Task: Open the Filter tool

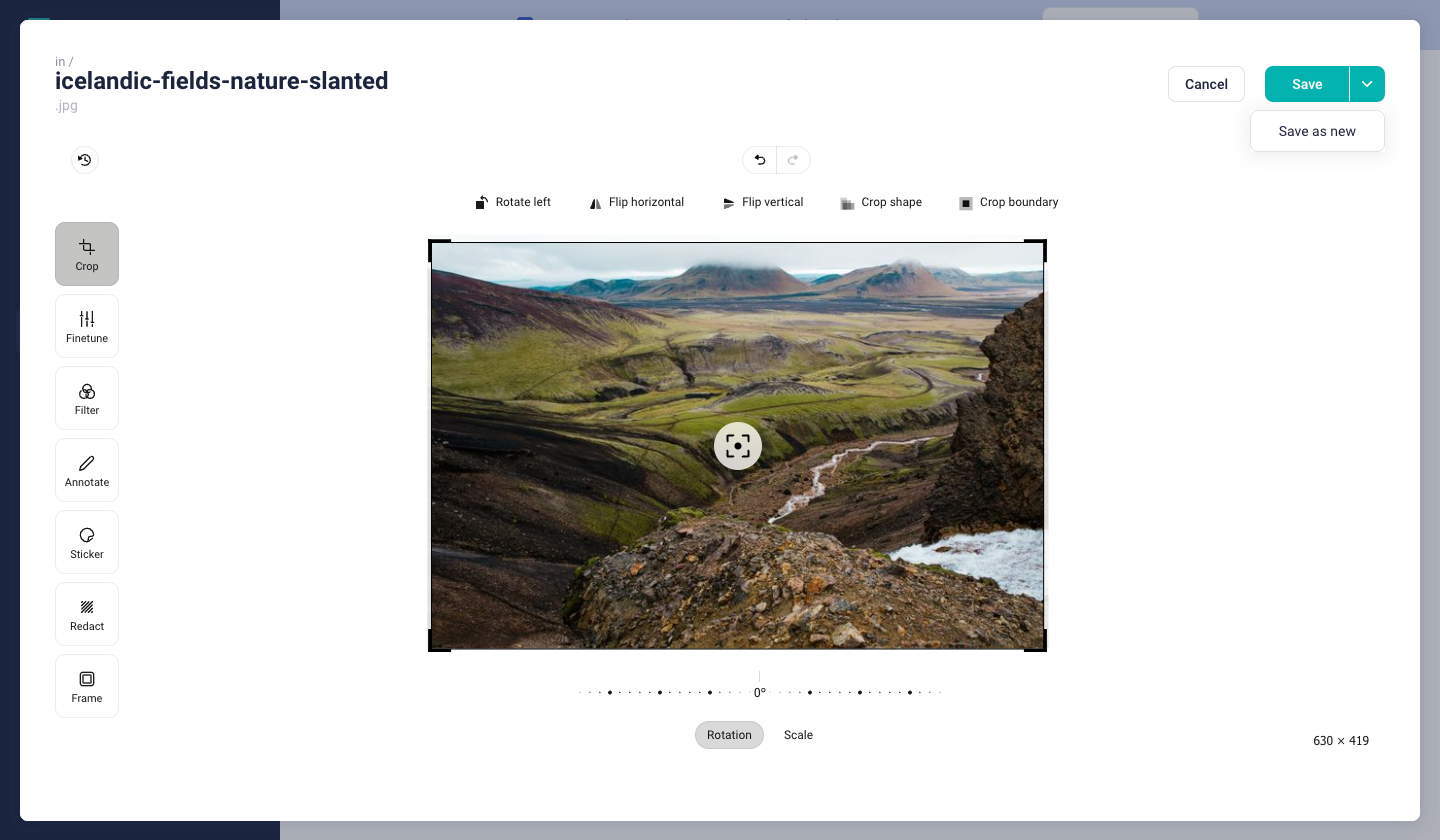Action: (x=87, y=398)
